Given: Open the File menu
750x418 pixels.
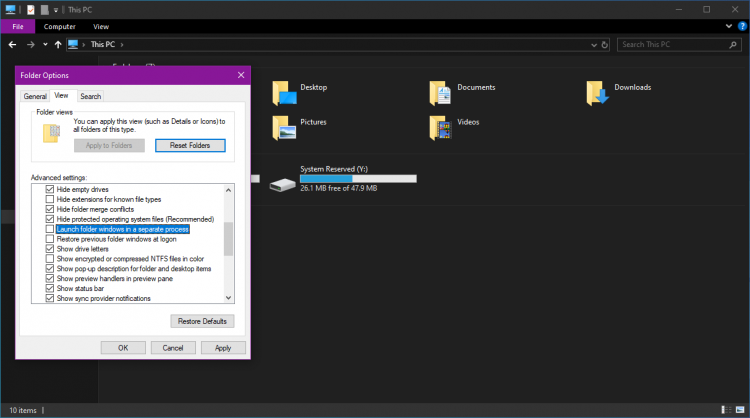Looking at the screenshot, I should click(18, 26).
